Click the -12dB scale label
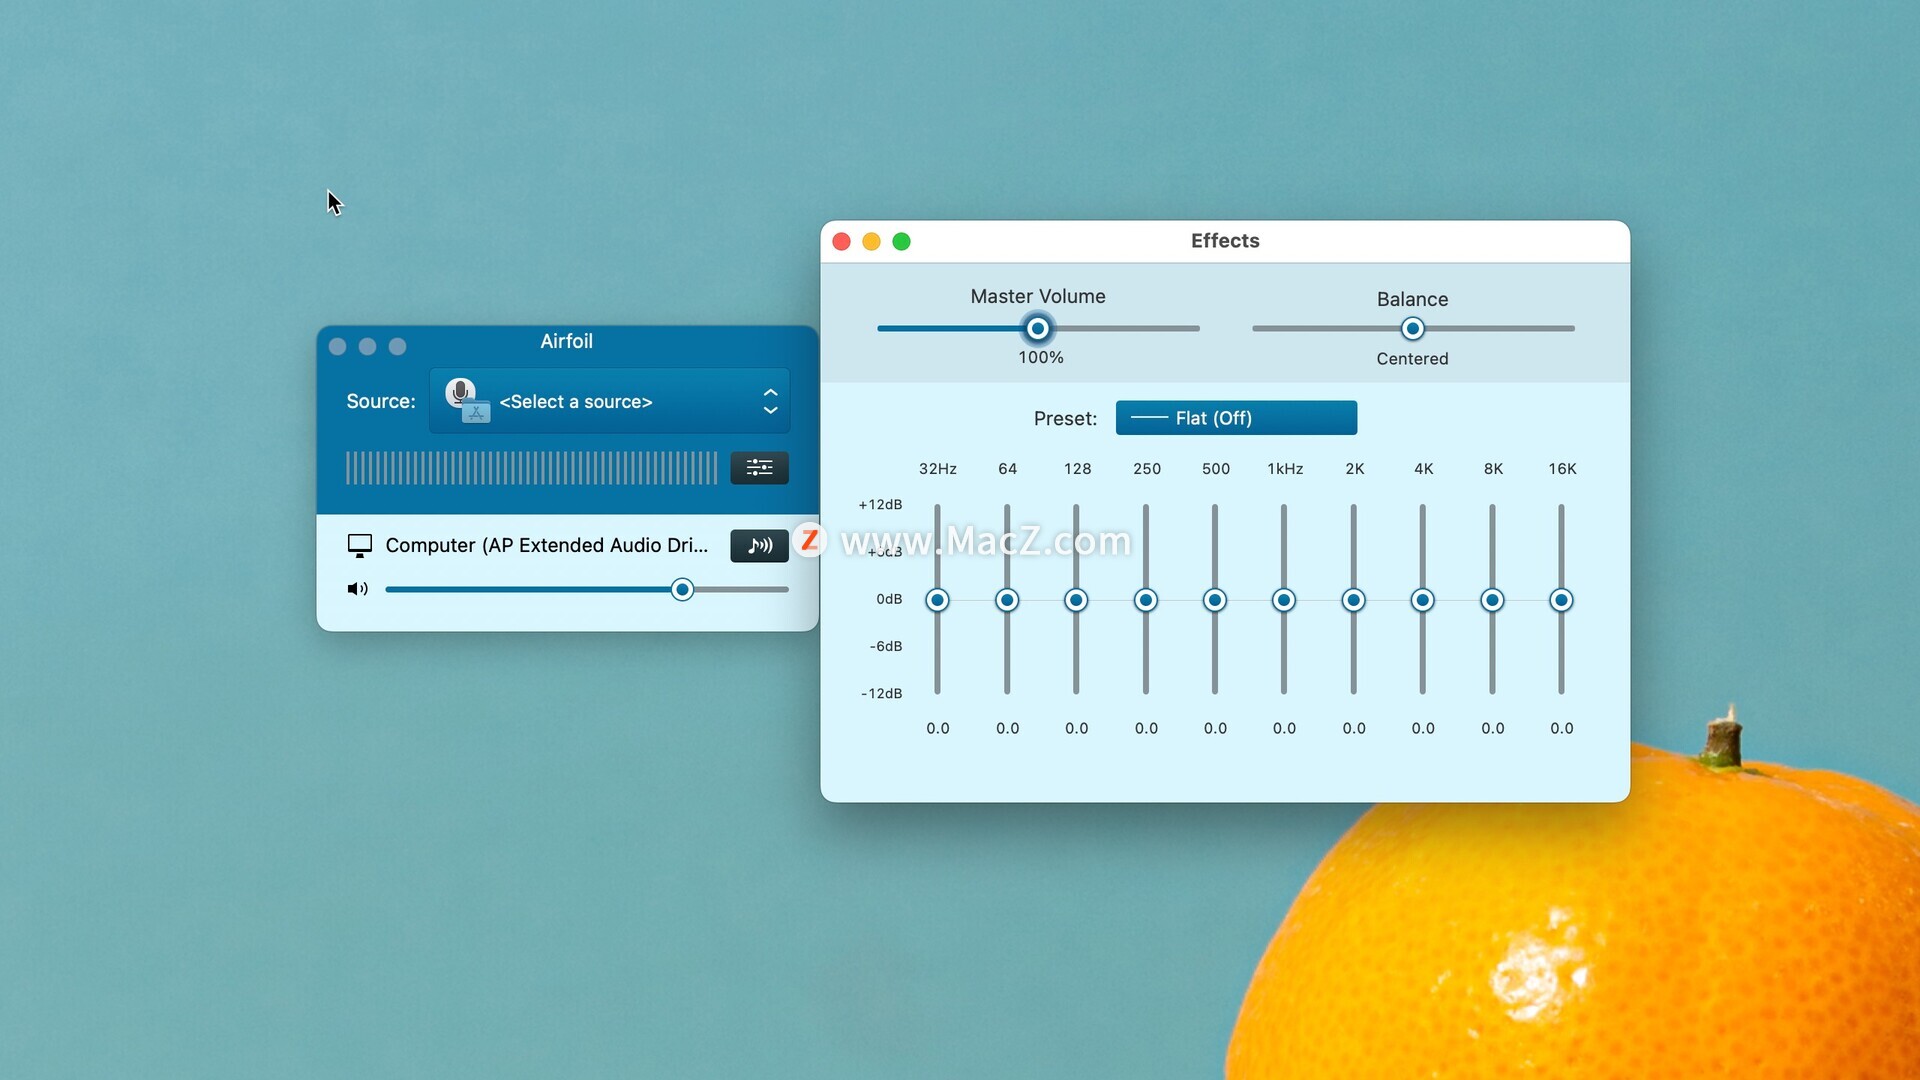Viewport: 1920px width, 1080px height. [x=881, y=693]
